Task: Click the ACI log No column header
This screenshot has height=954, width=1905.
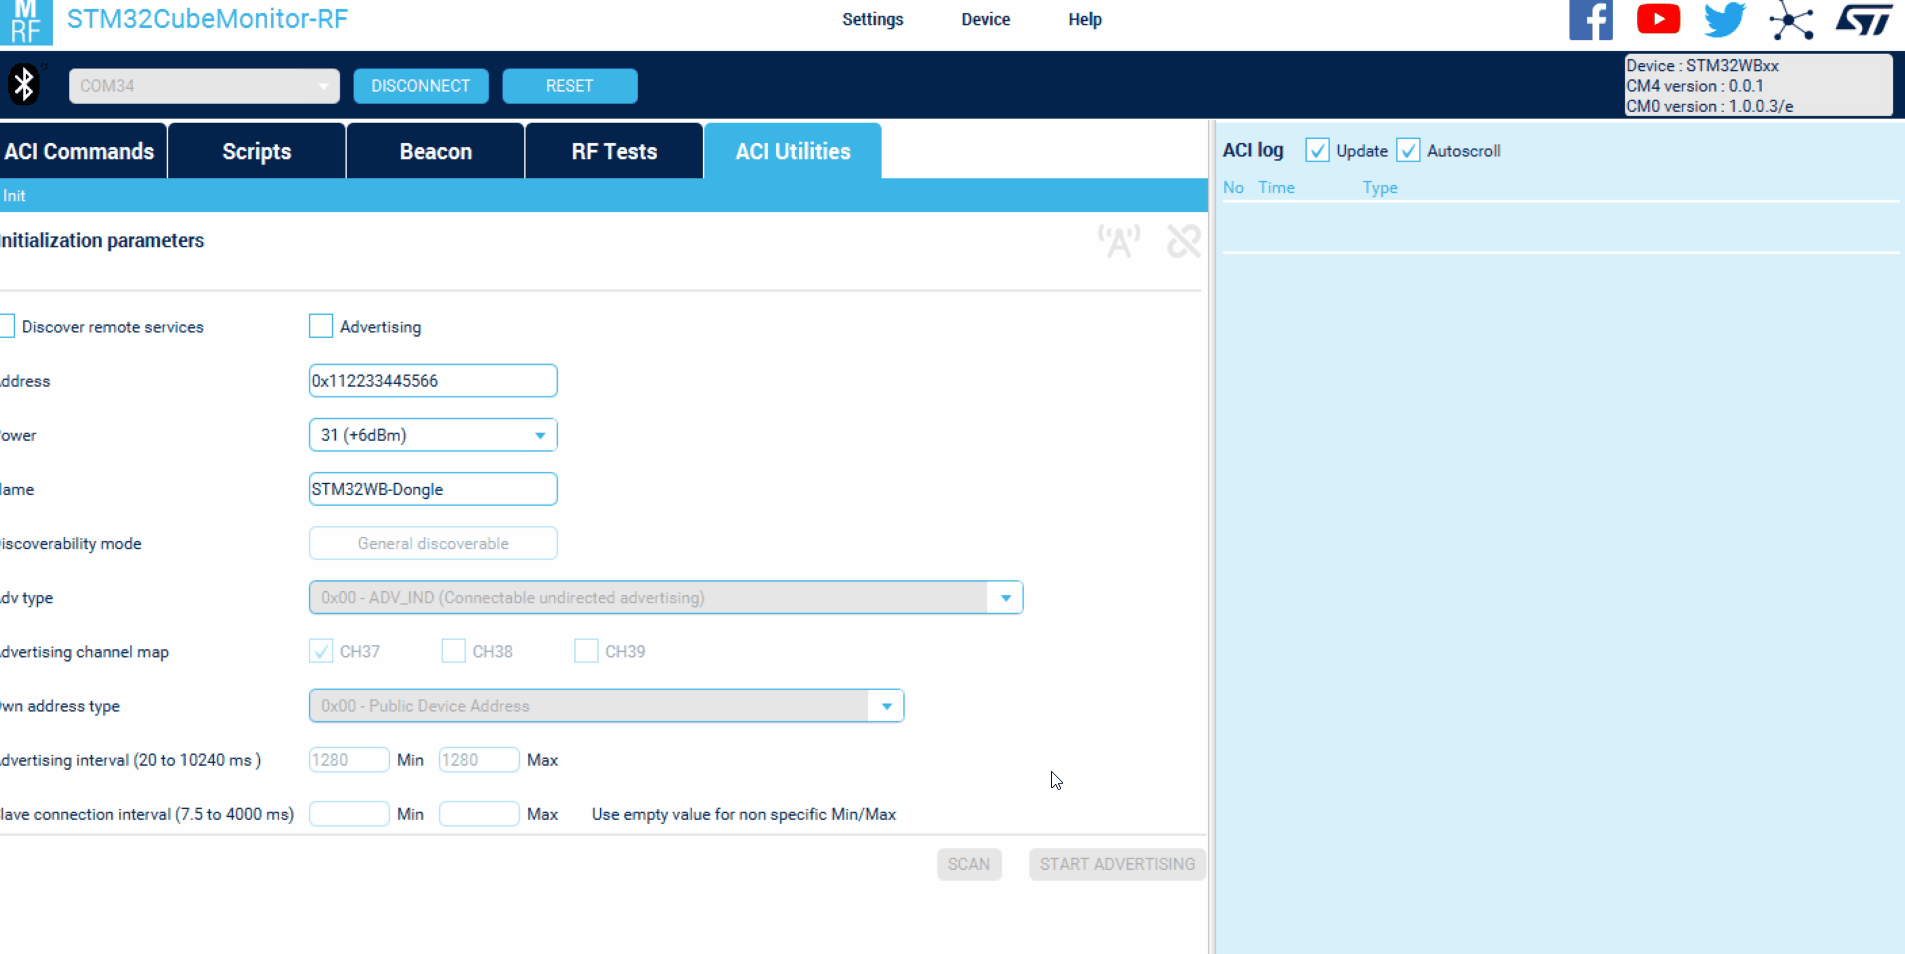Action: click(1233, 188)
